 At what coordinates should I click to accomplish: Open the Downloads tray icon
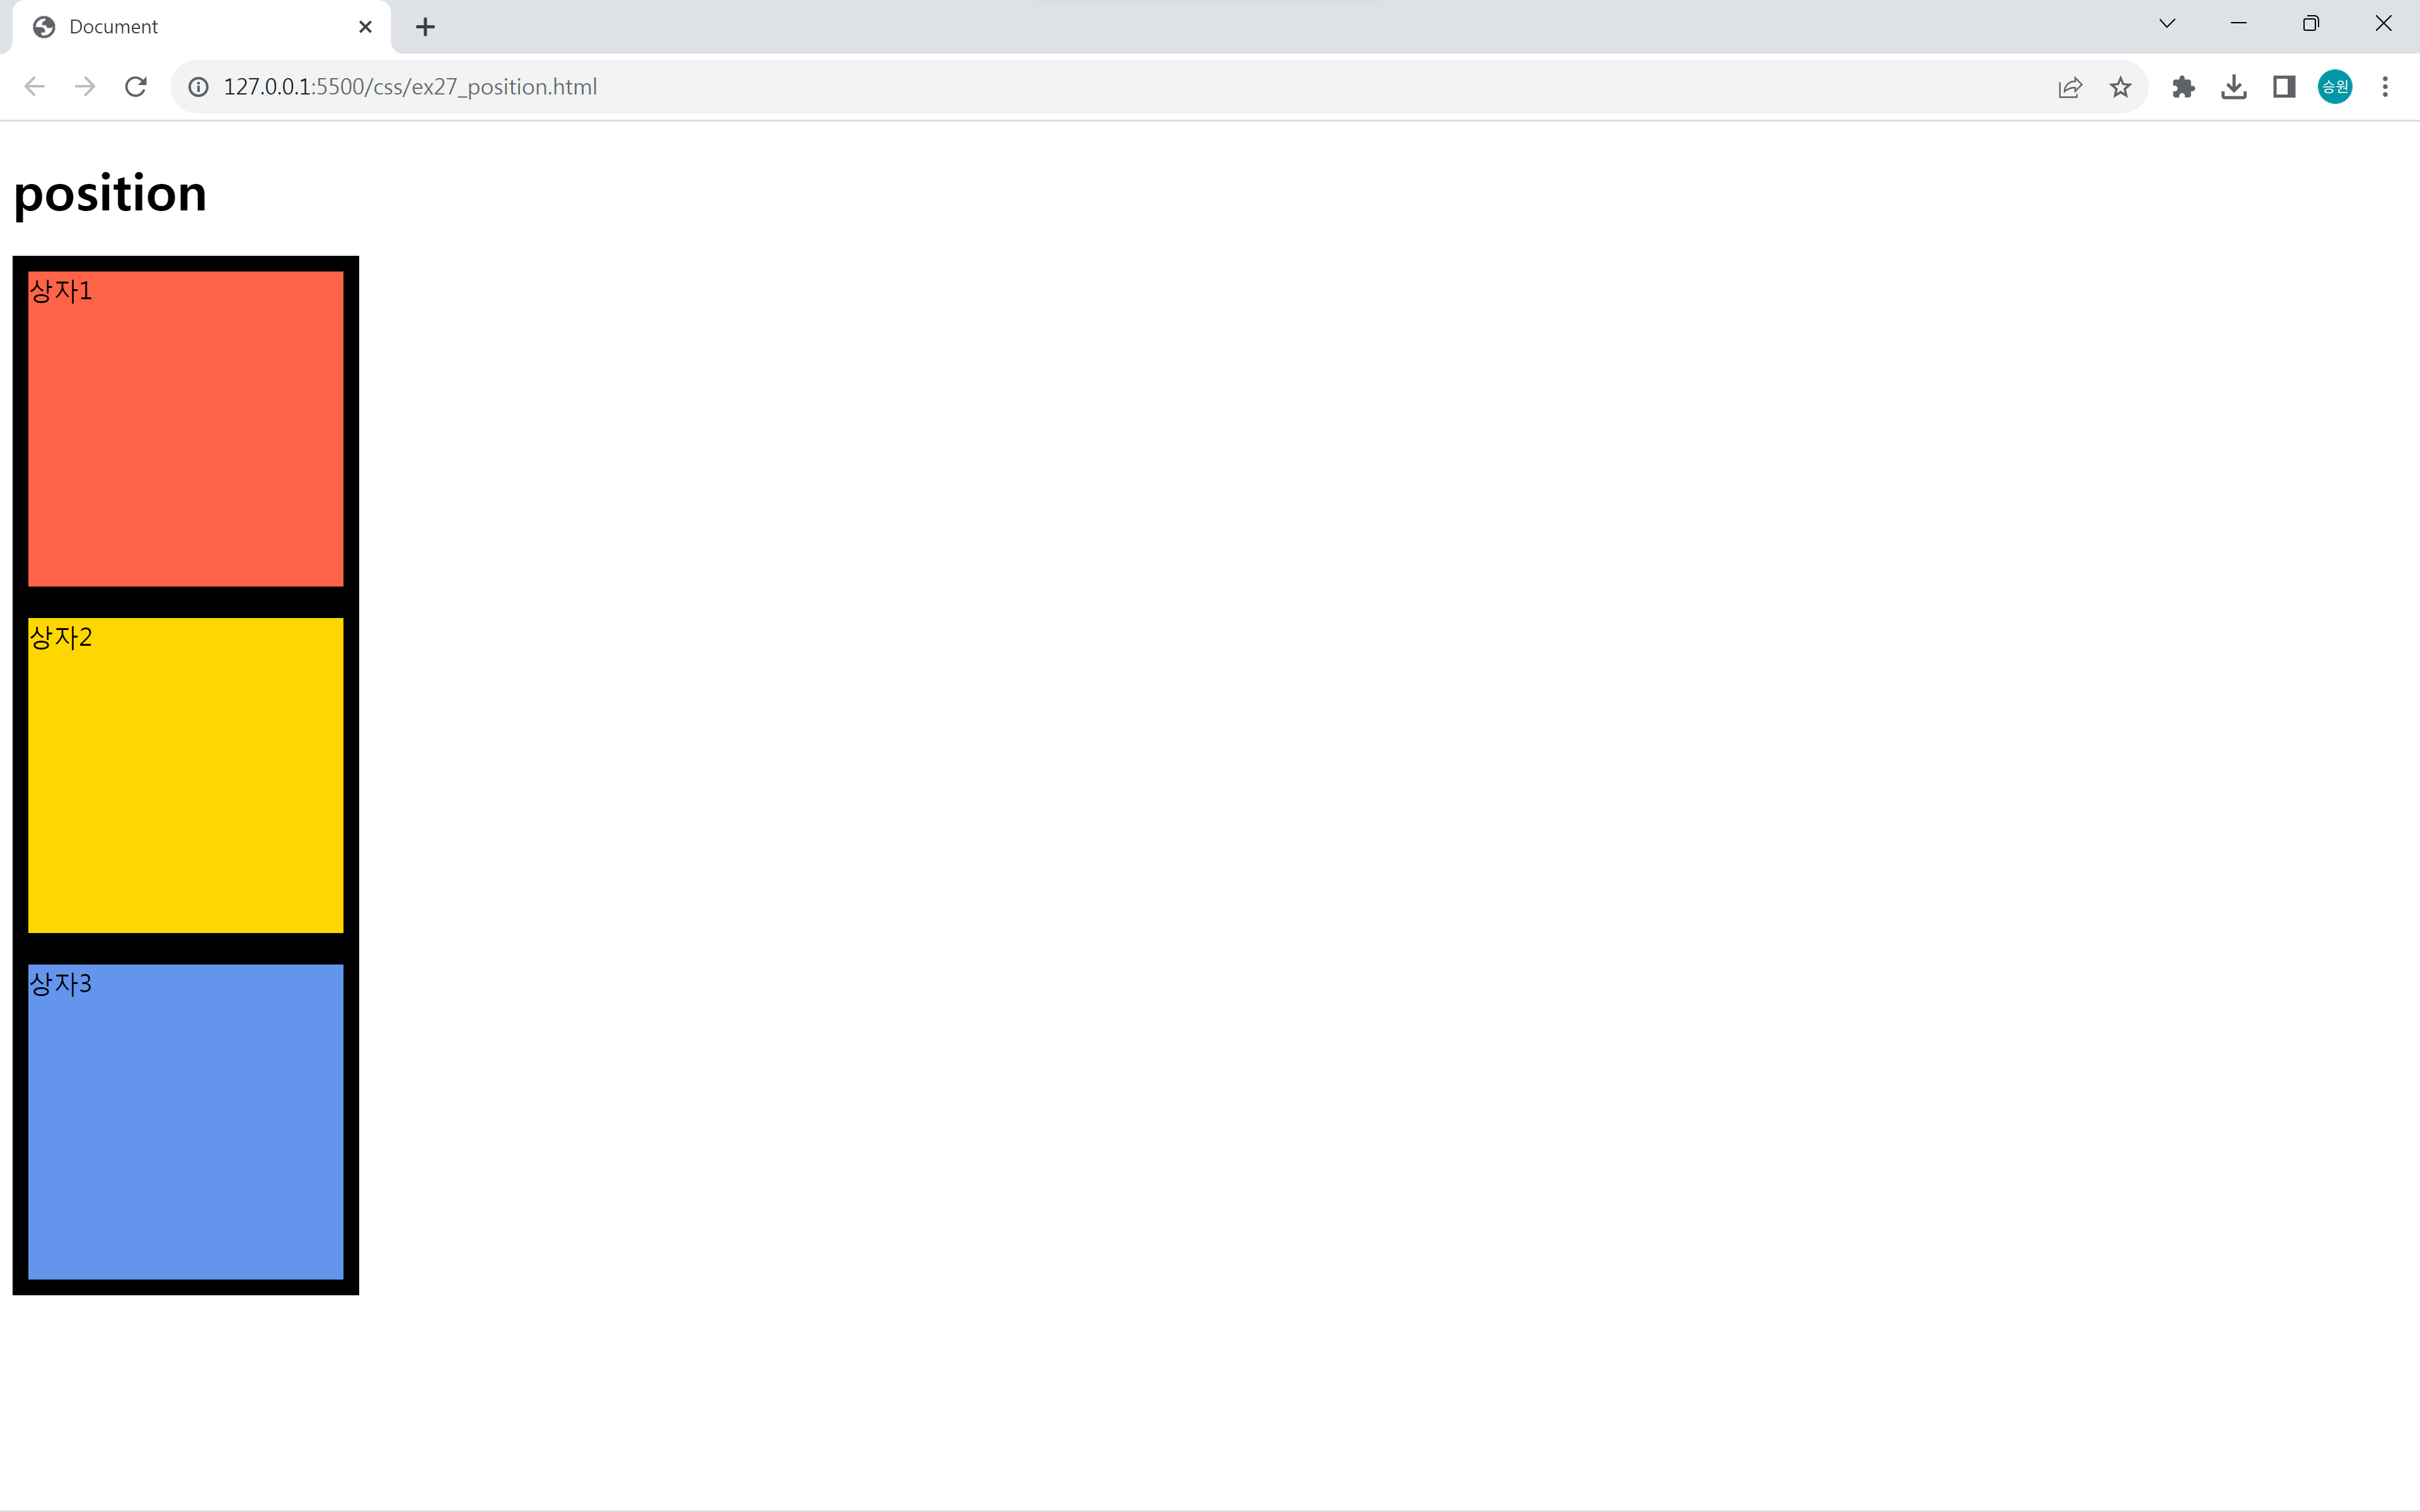[2233, 87]
